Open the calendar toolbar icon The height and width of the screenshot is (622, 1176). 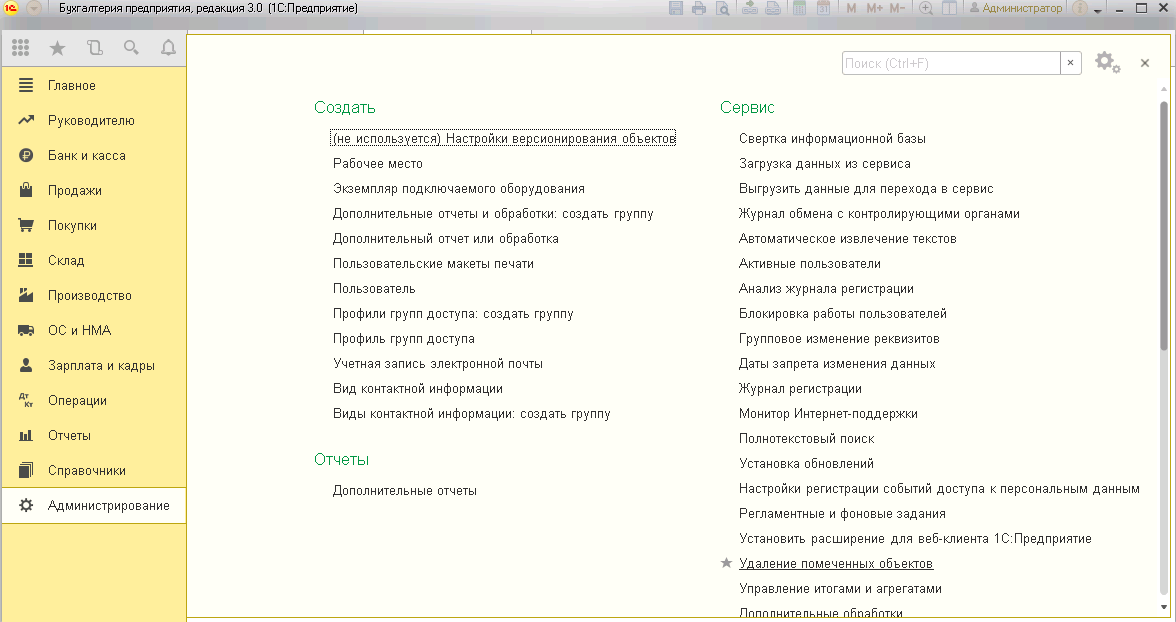pyautogui.click(x=824, y=8)
